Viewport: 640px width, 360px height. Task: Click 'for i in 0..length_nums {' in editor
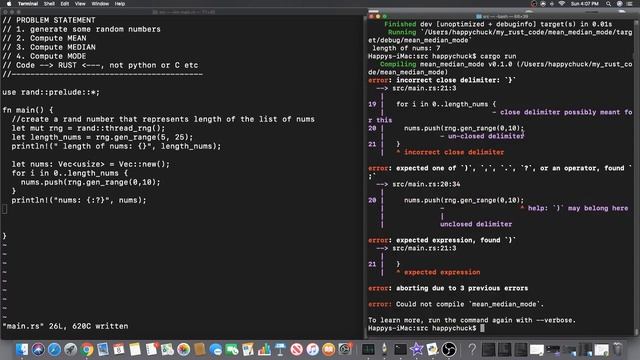click(69, 173)
